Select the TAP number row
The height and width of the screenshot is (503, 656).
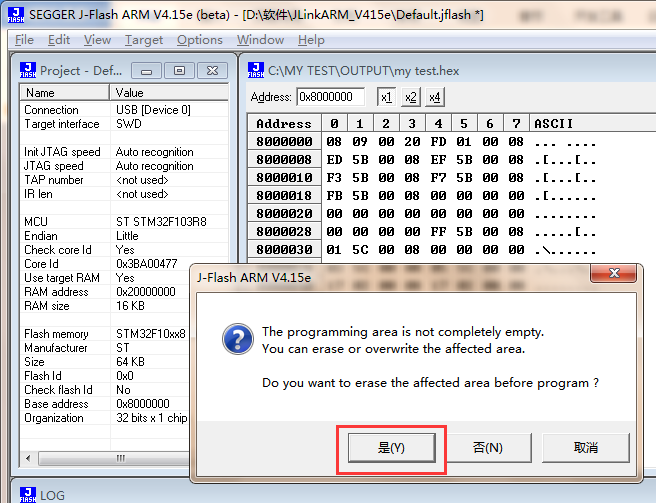coord(124,180)
